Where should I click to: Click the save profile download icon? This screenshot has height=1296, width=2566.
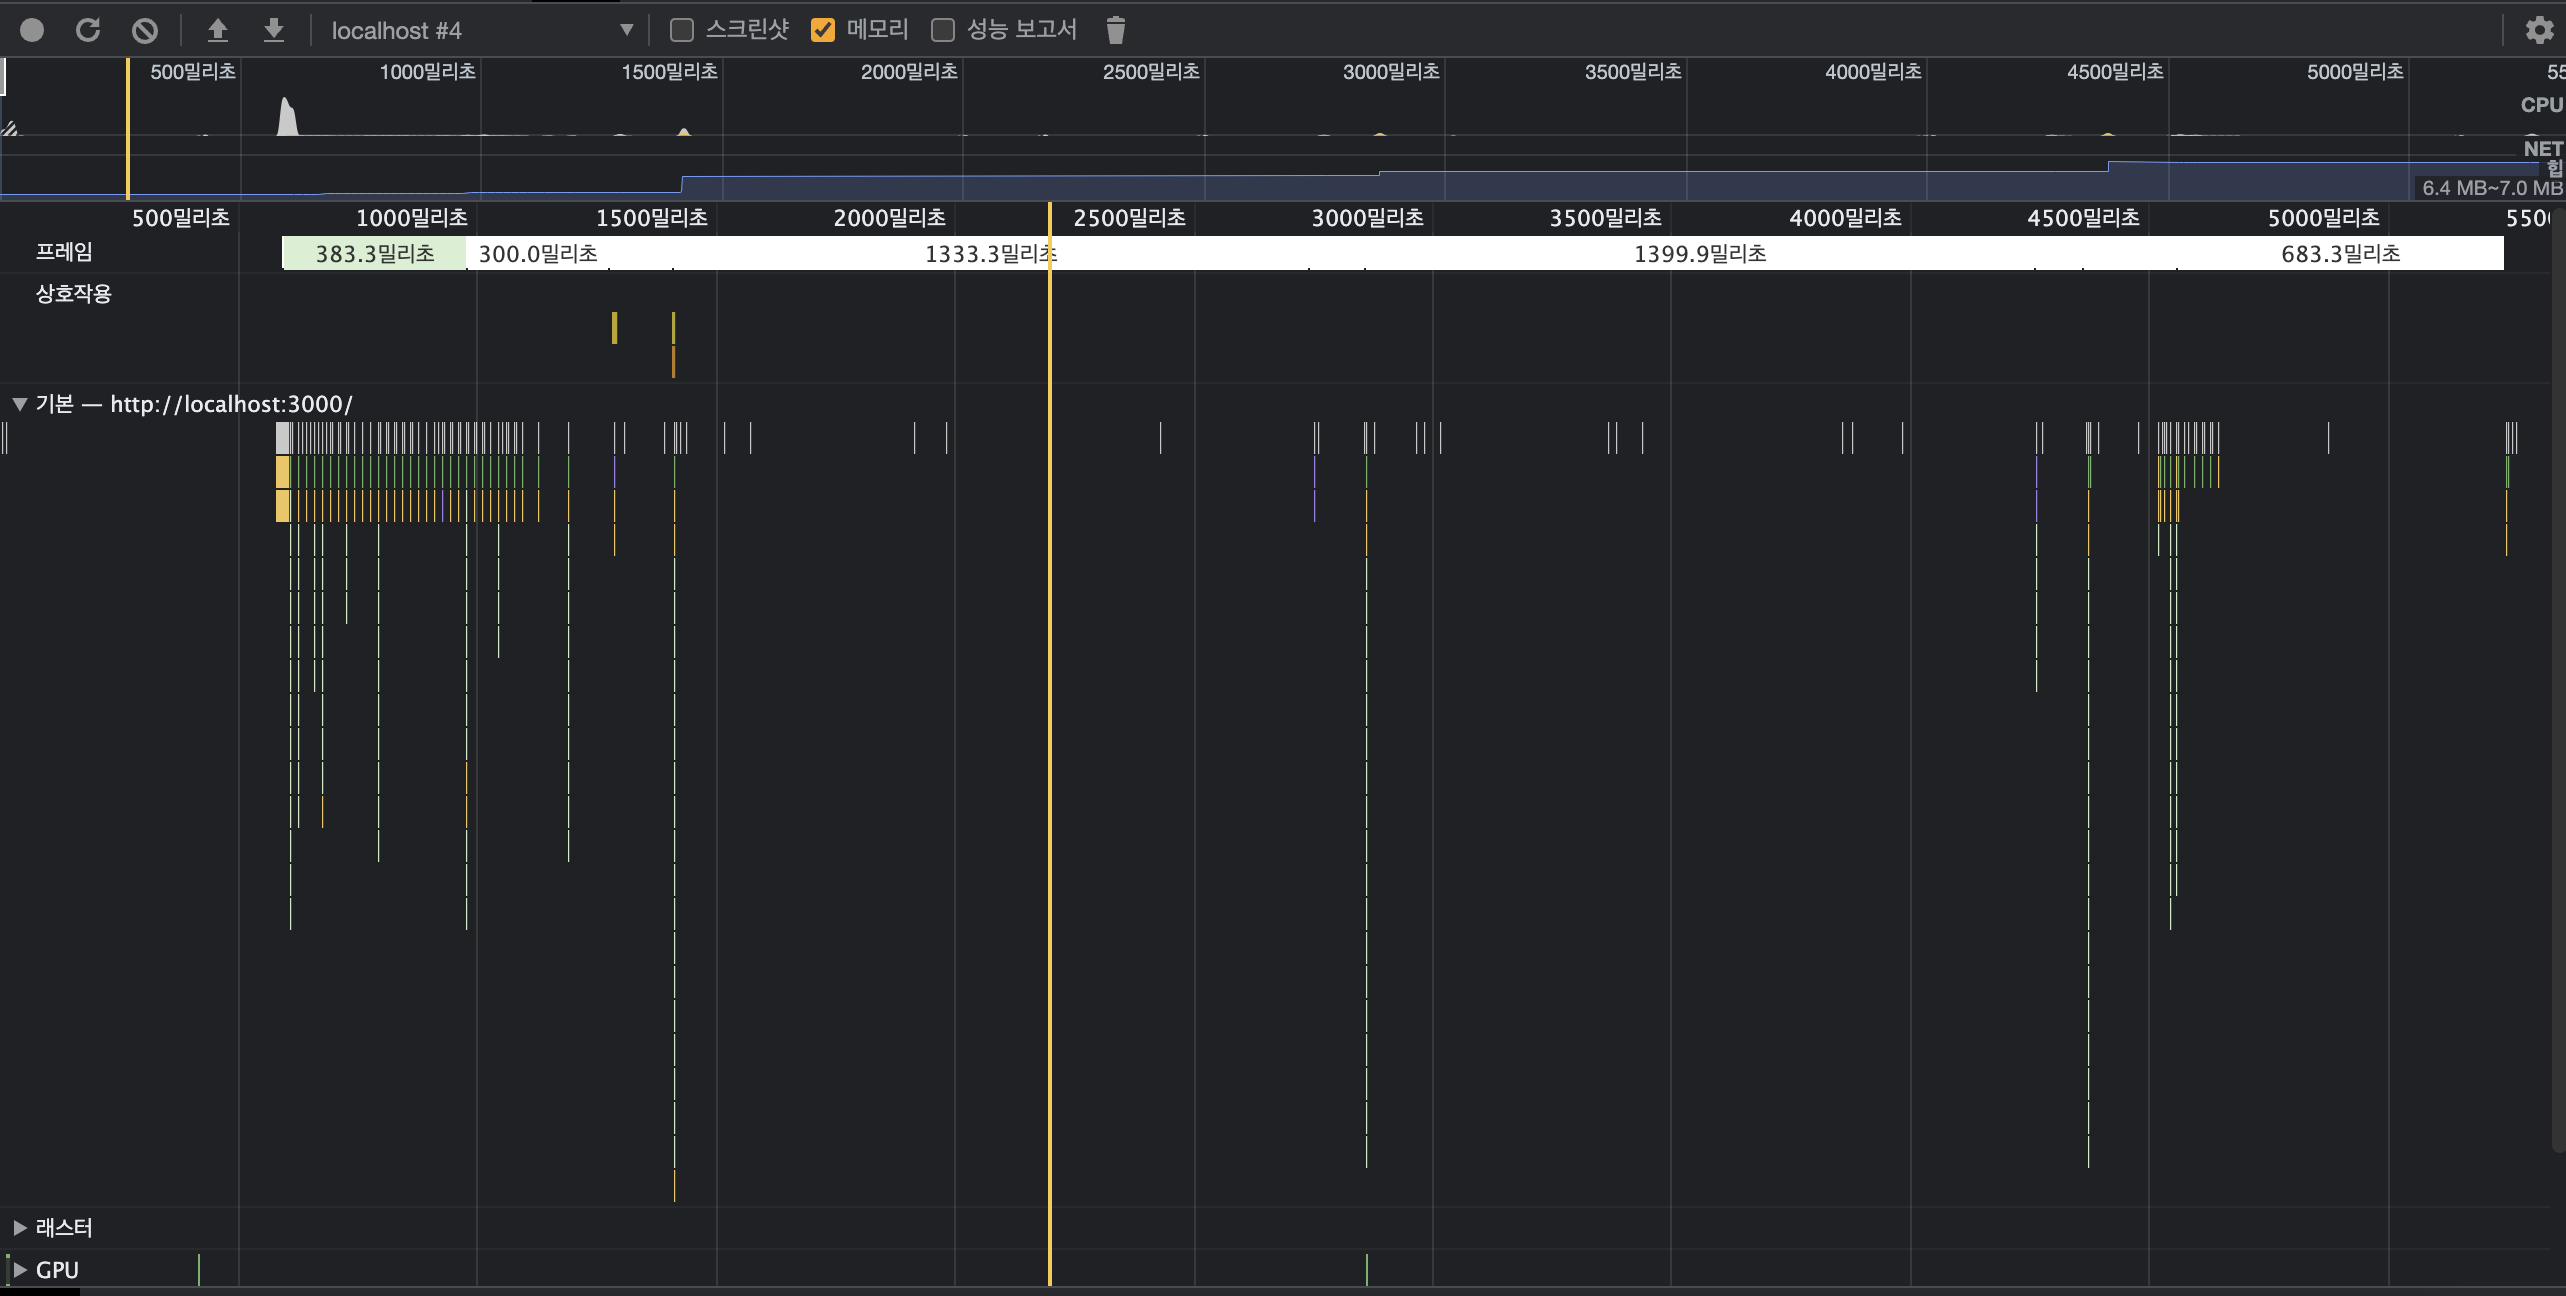[x=273, y=30]
